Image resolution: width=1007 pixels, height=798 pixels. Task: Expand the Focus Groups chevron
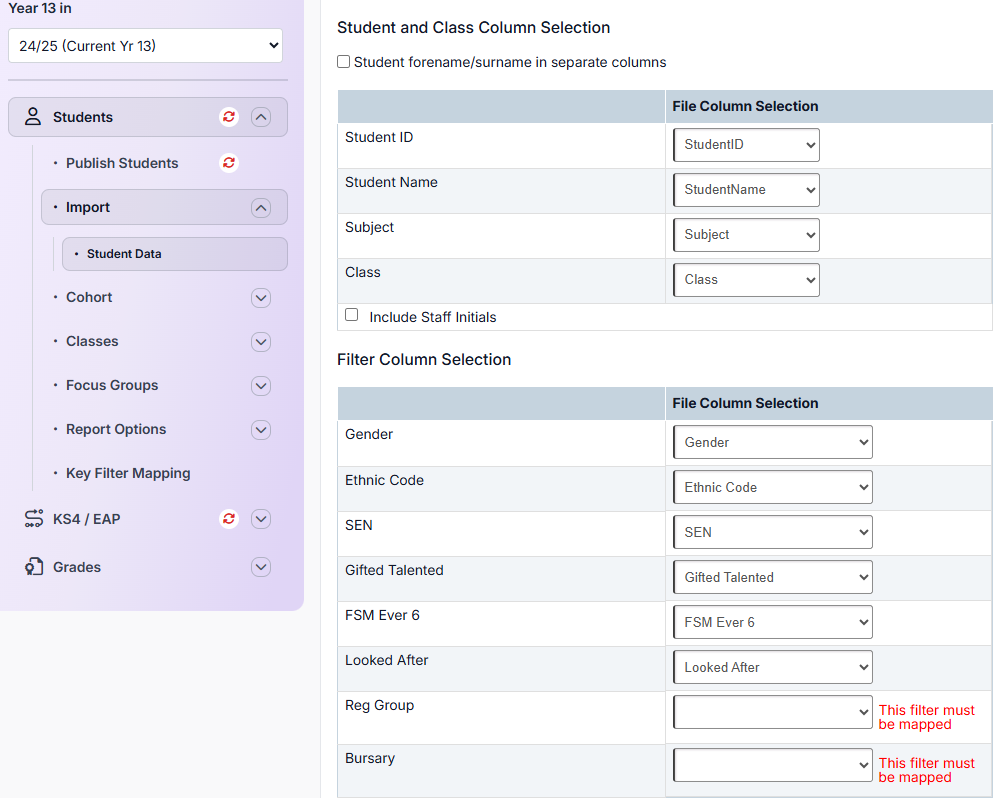point(261,386)
